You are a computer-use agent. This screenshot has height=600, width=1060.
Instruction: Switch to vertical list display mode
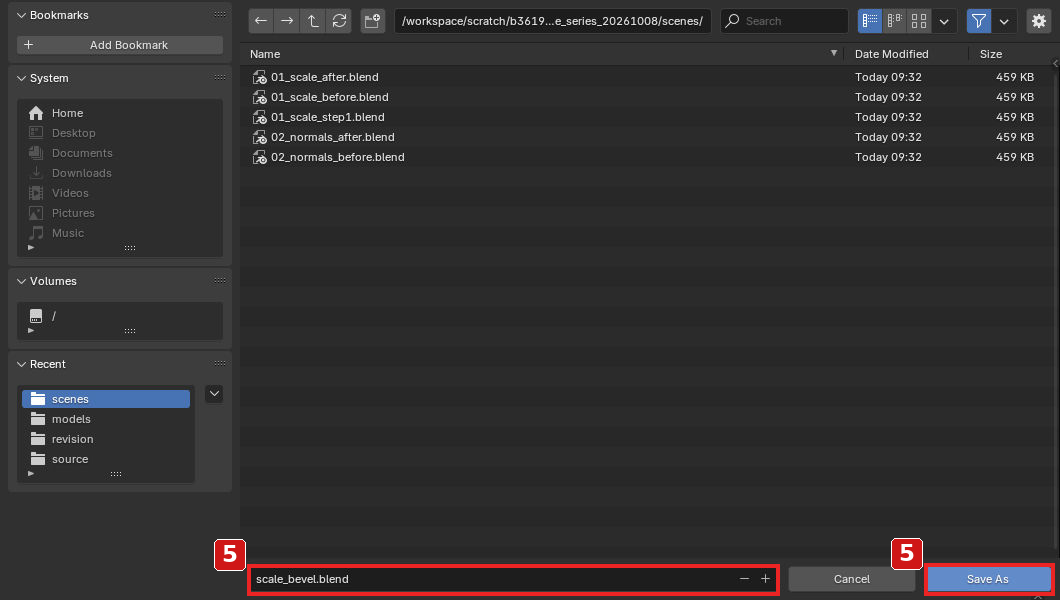[870, 21]
